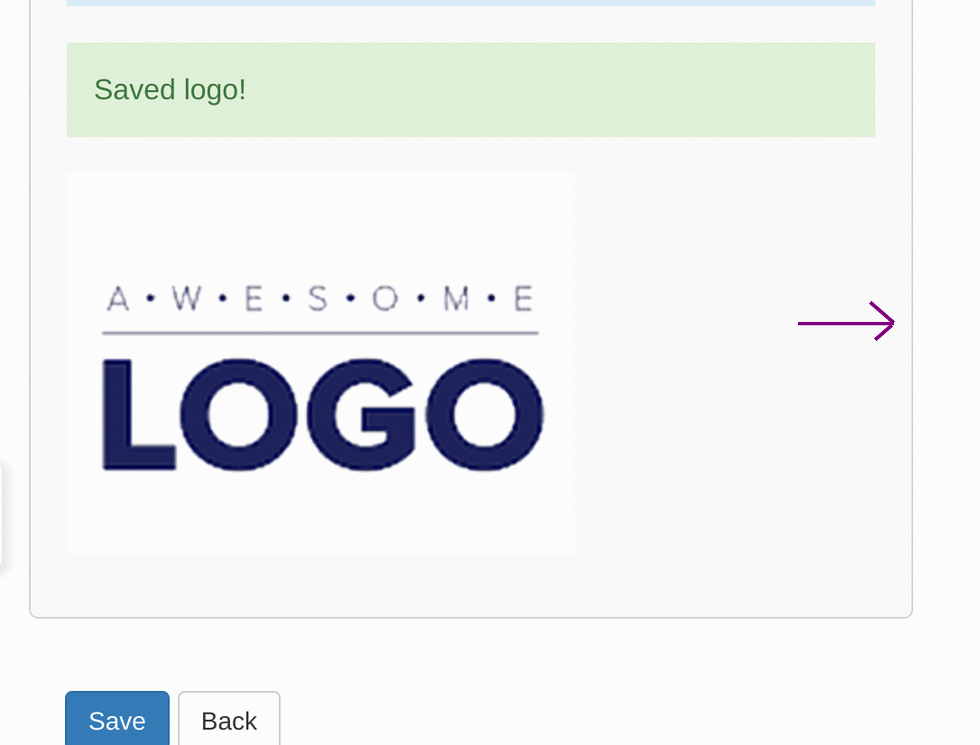Click the first O in LOGO
Screen dimensions: 980x745
(239, 414)
